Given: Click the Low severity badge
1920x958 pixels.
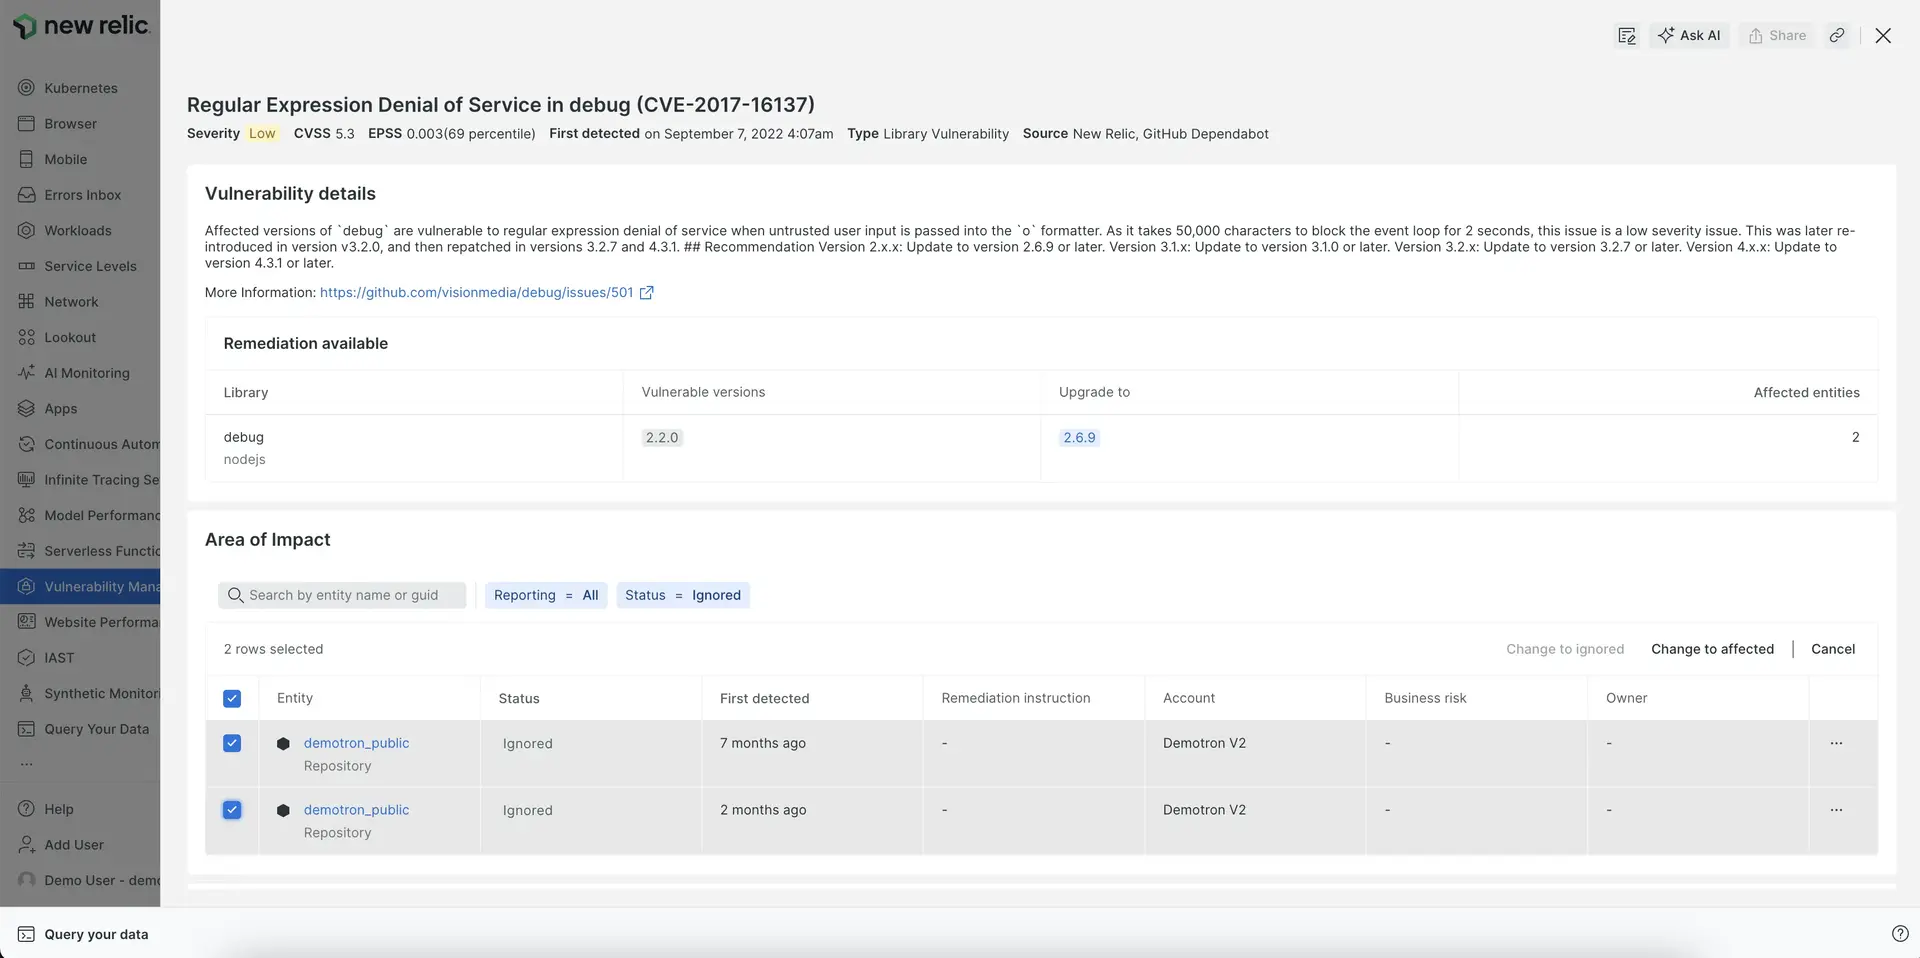Looking at the screenshot, I should (x=262, y=134).
